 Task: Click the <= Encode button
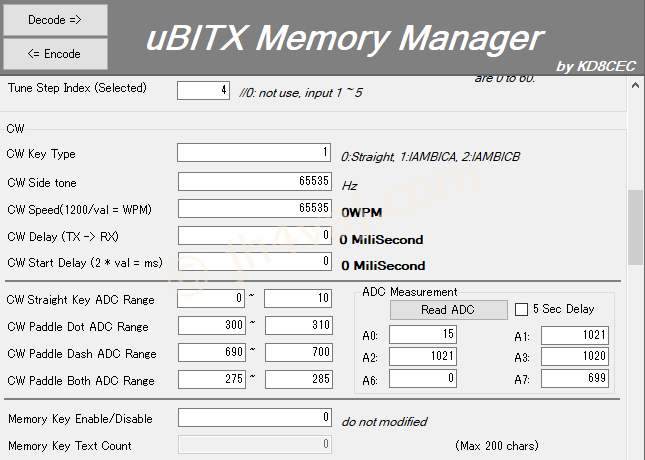pos(56,54)
